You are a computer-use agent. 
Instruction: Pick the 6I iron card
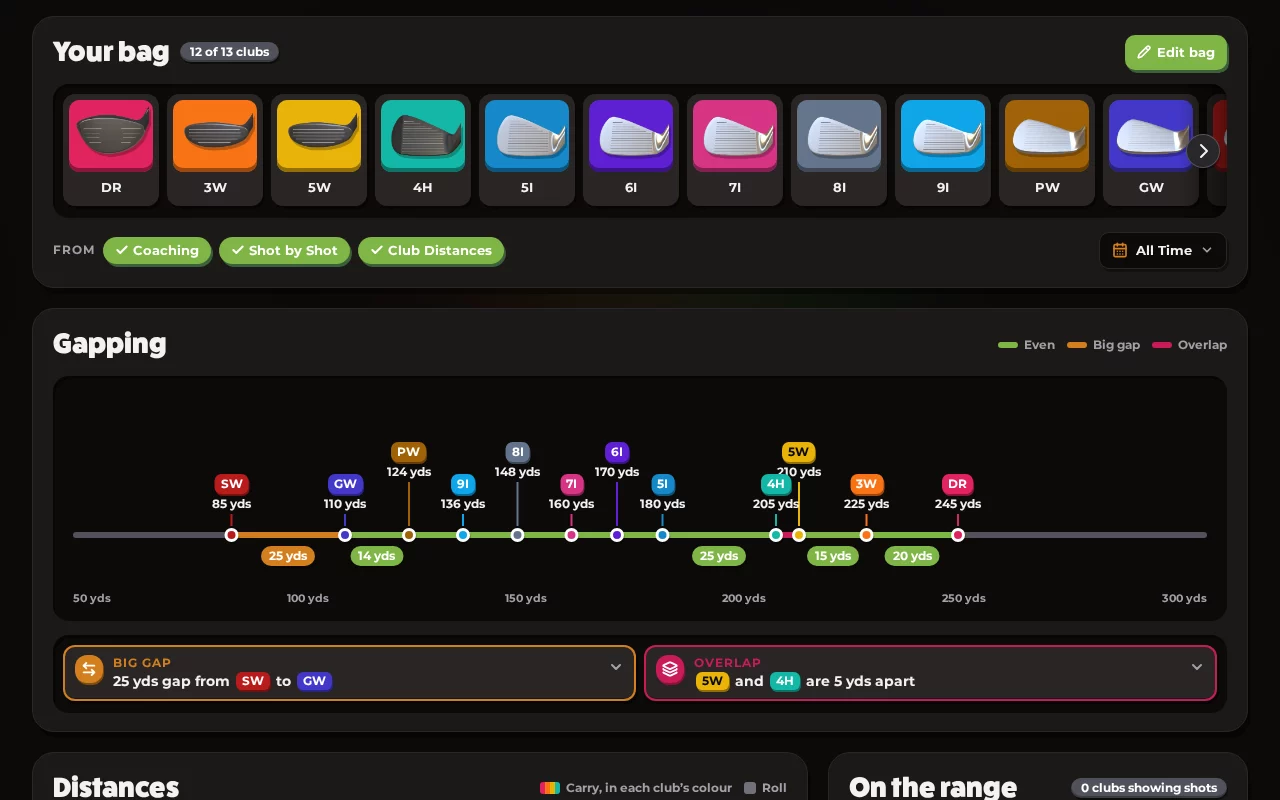point(631,150)
